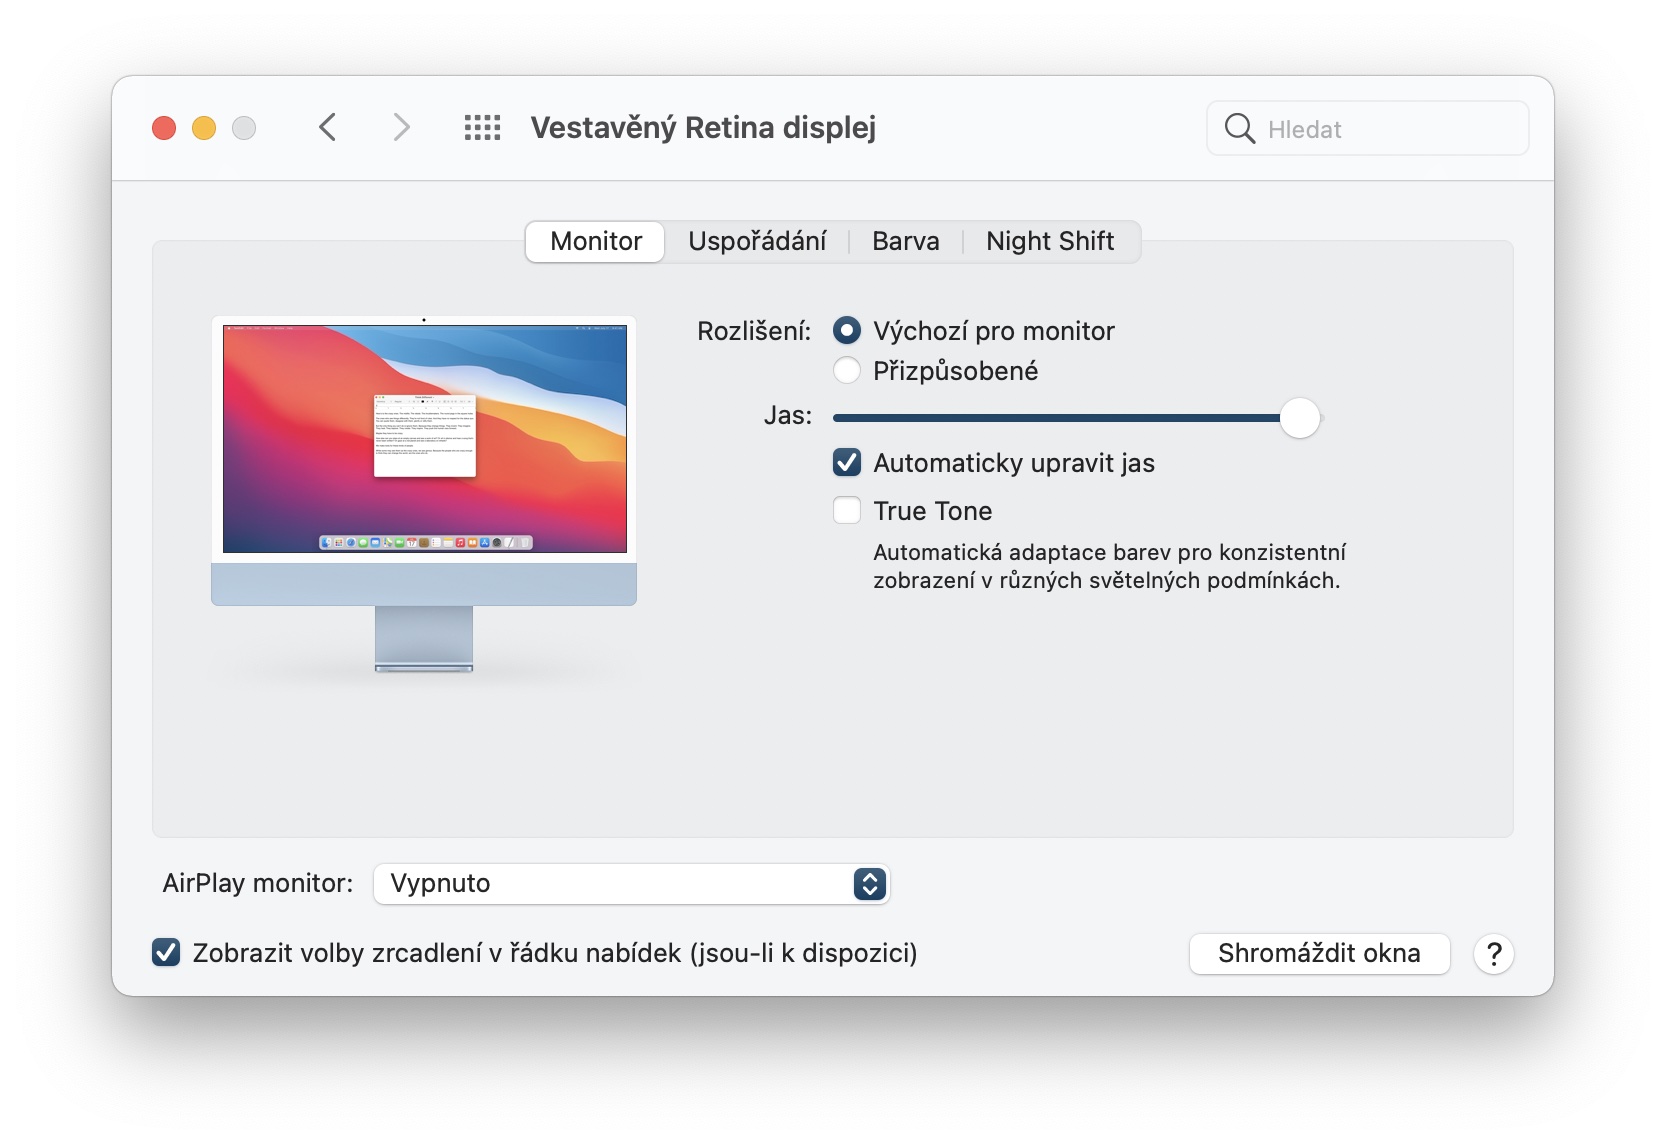Screen dimensions: 1666x1144
Task: Click the Shromáždit okna button
Action: tap(1319, 953)
